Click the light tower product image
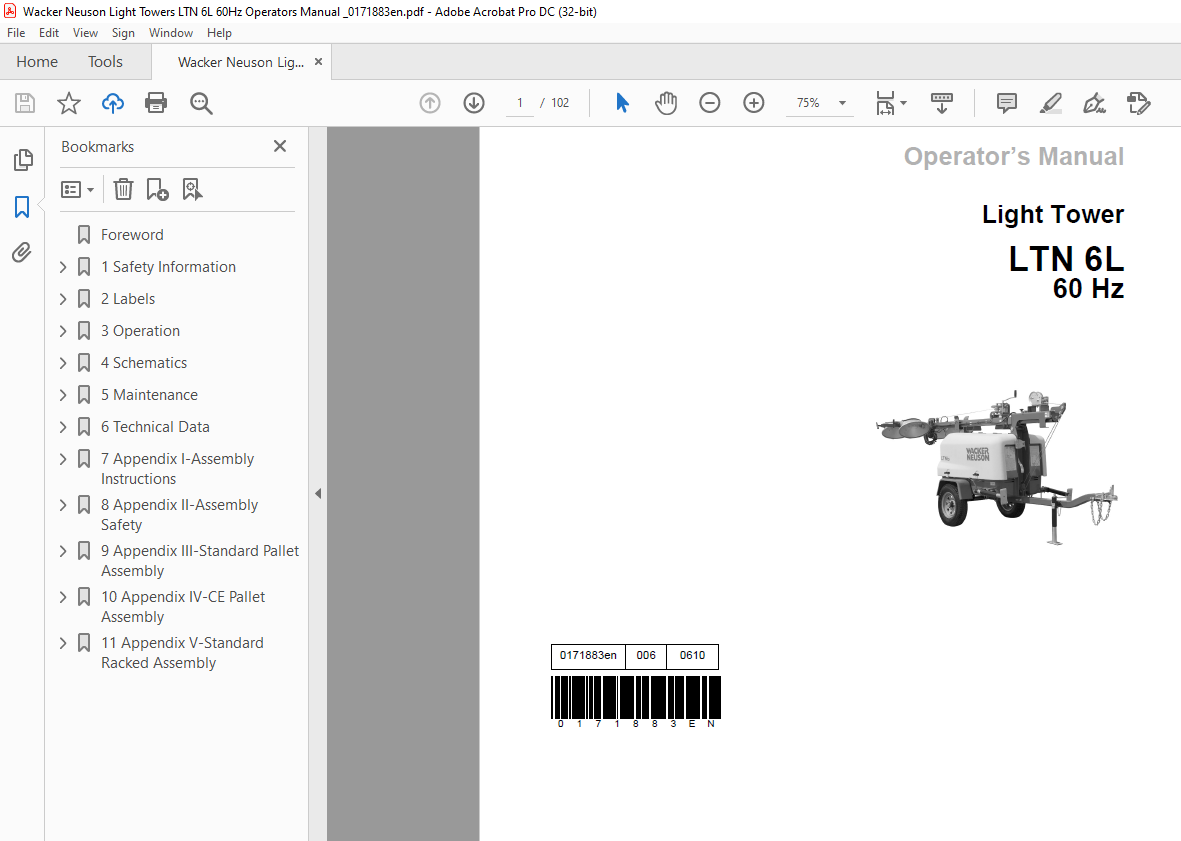This screenshot has height=841, width=1181. [996, 468]
